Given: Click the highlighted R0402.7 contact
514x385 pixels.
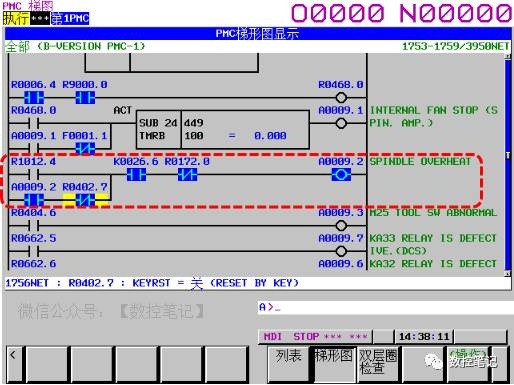Looking at the screenshot, I should point(85,200).
